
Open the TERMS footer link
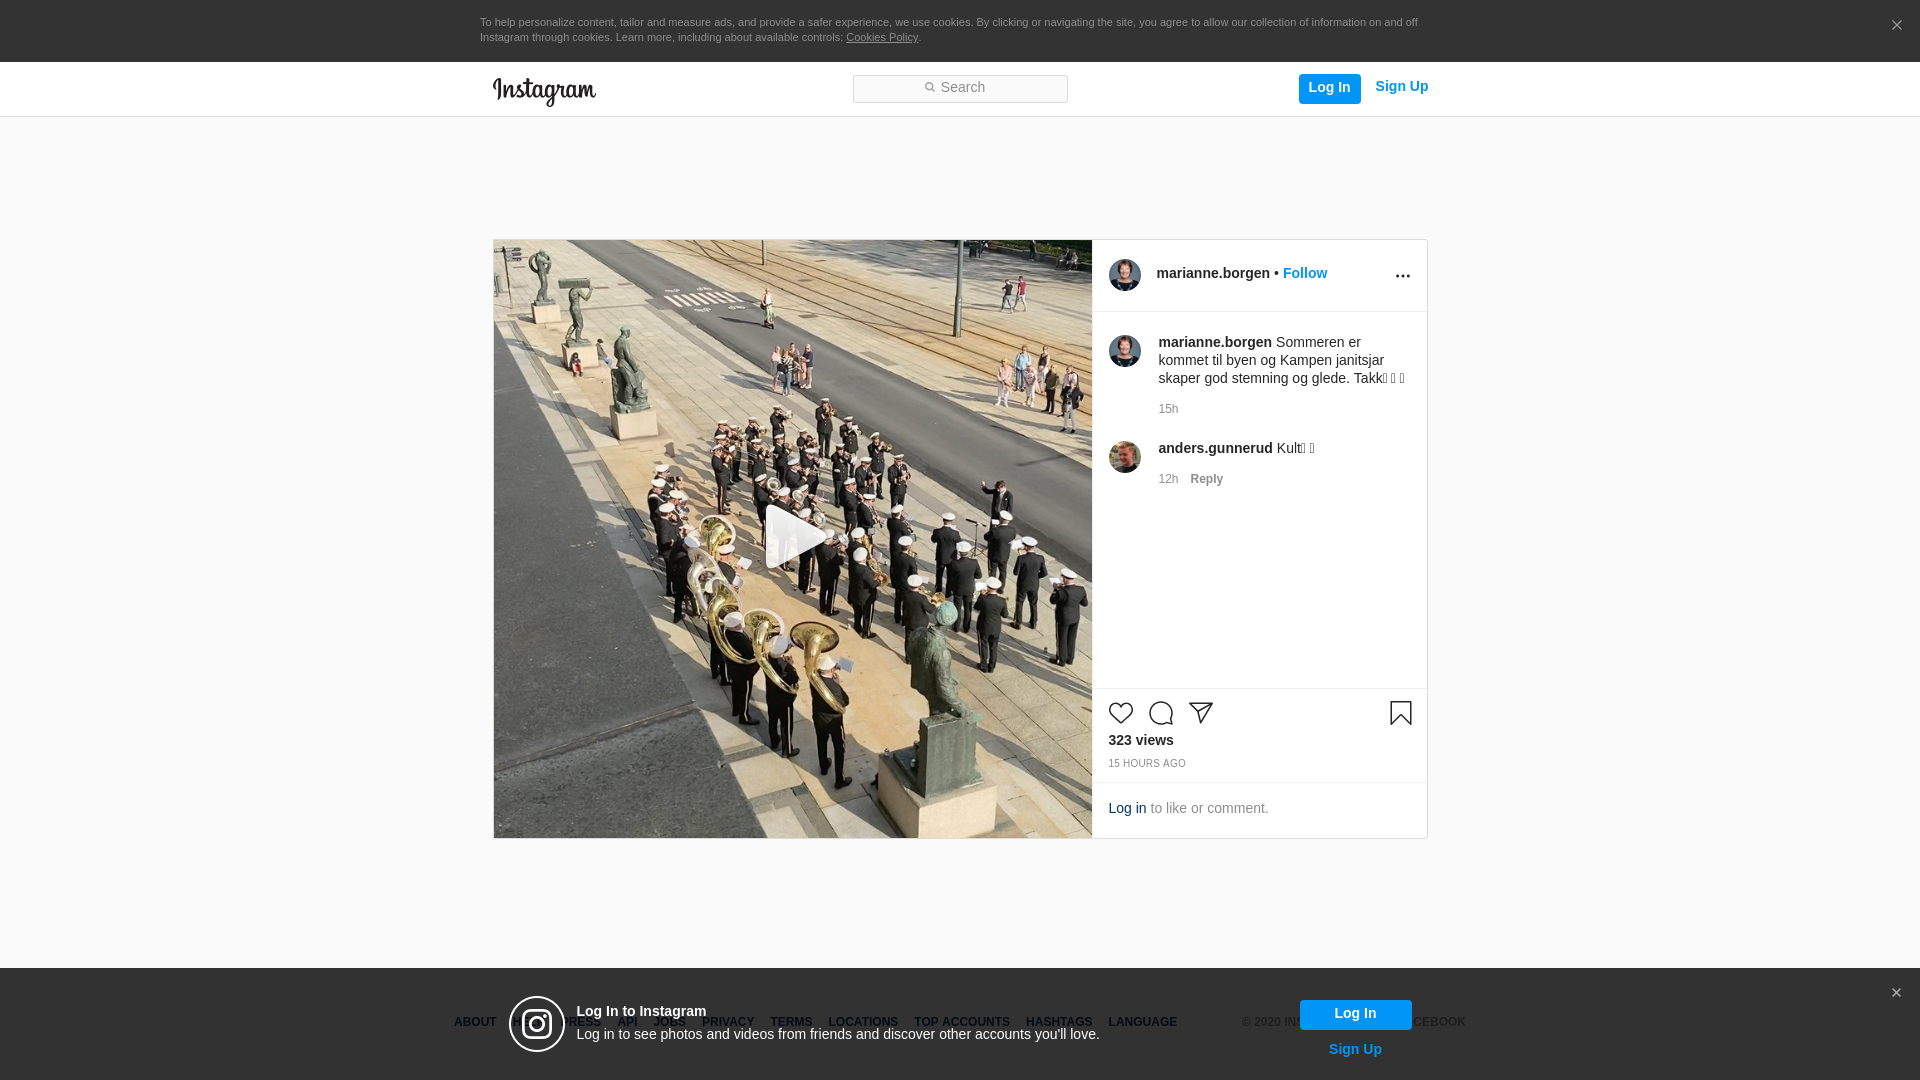pos(791,1022)
